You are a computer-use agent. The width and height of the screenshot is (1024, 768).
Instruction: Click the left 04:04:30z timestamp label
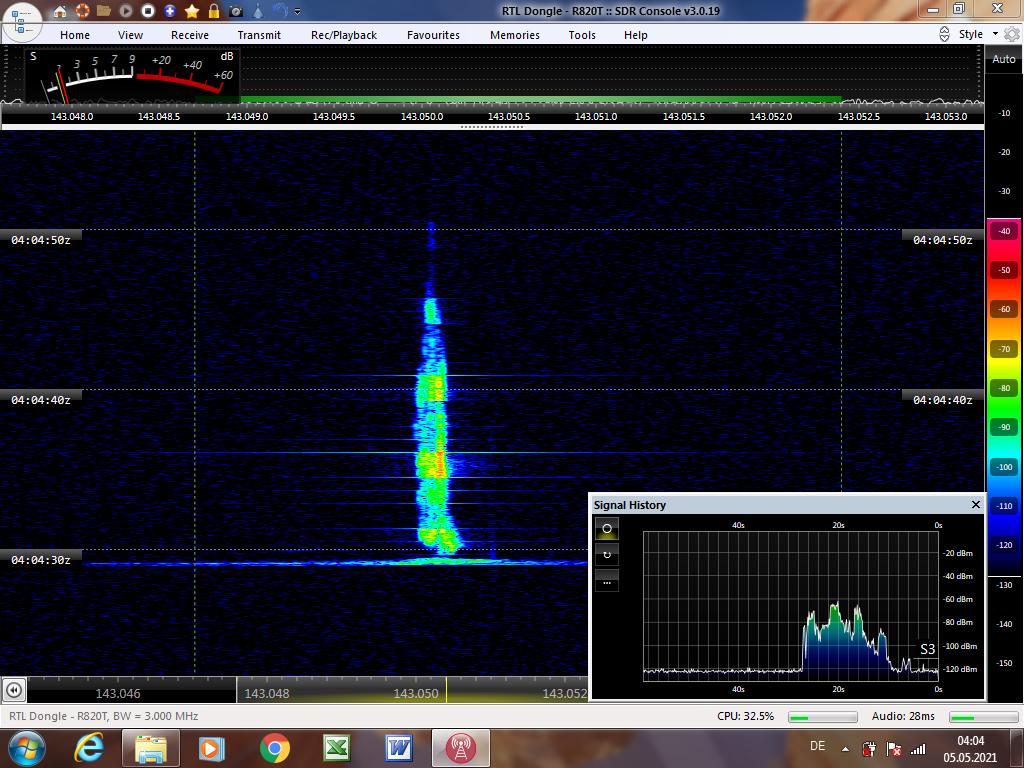[x=40, y=560]
